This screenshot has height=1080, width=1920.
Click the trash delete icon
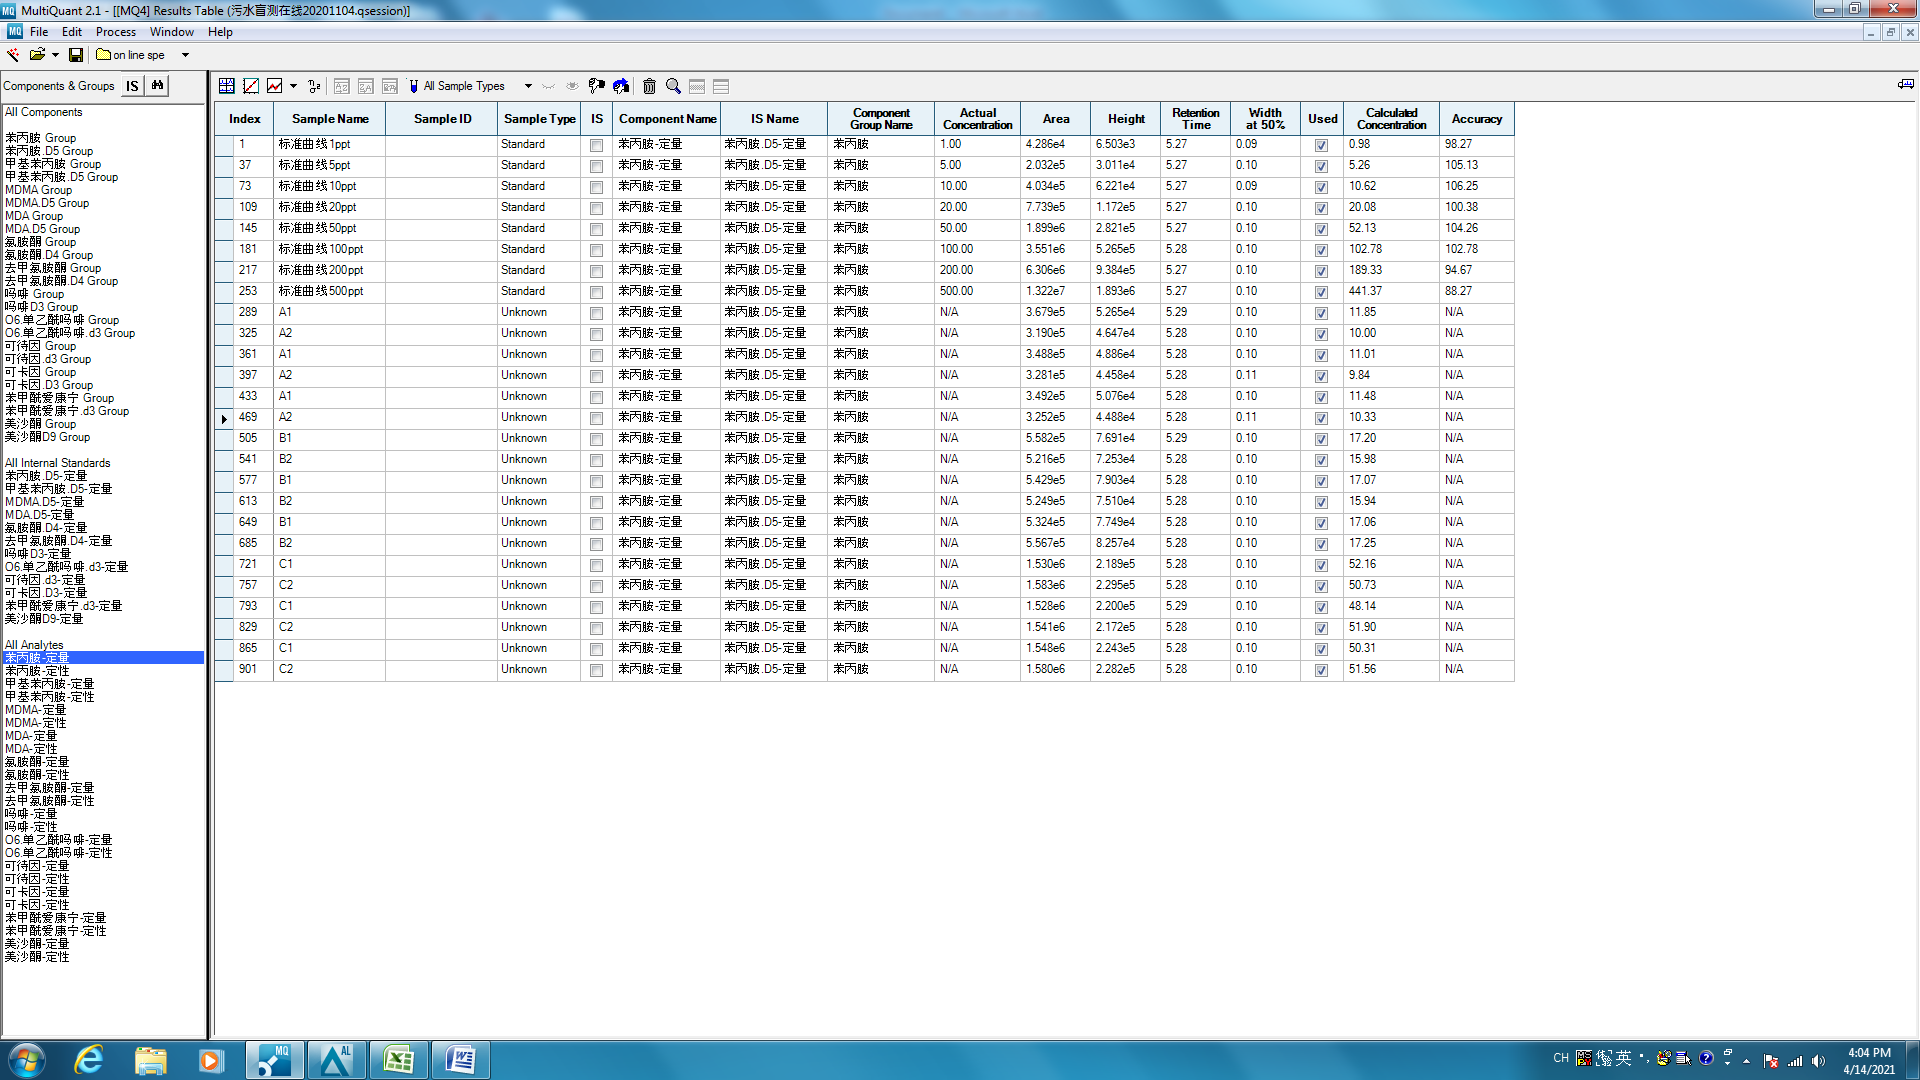(649, 86)
